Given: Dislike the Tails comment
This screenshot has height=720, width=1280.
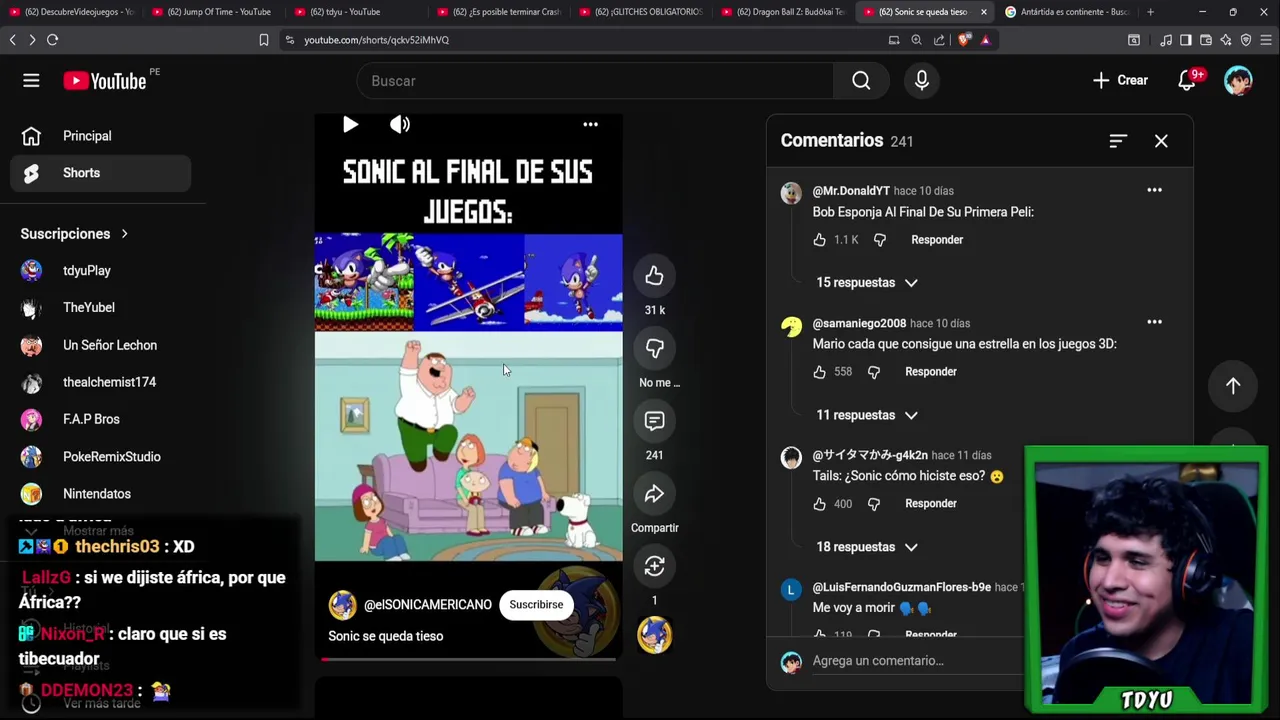Looking at the screenshot, I should [x=874, y=504].
